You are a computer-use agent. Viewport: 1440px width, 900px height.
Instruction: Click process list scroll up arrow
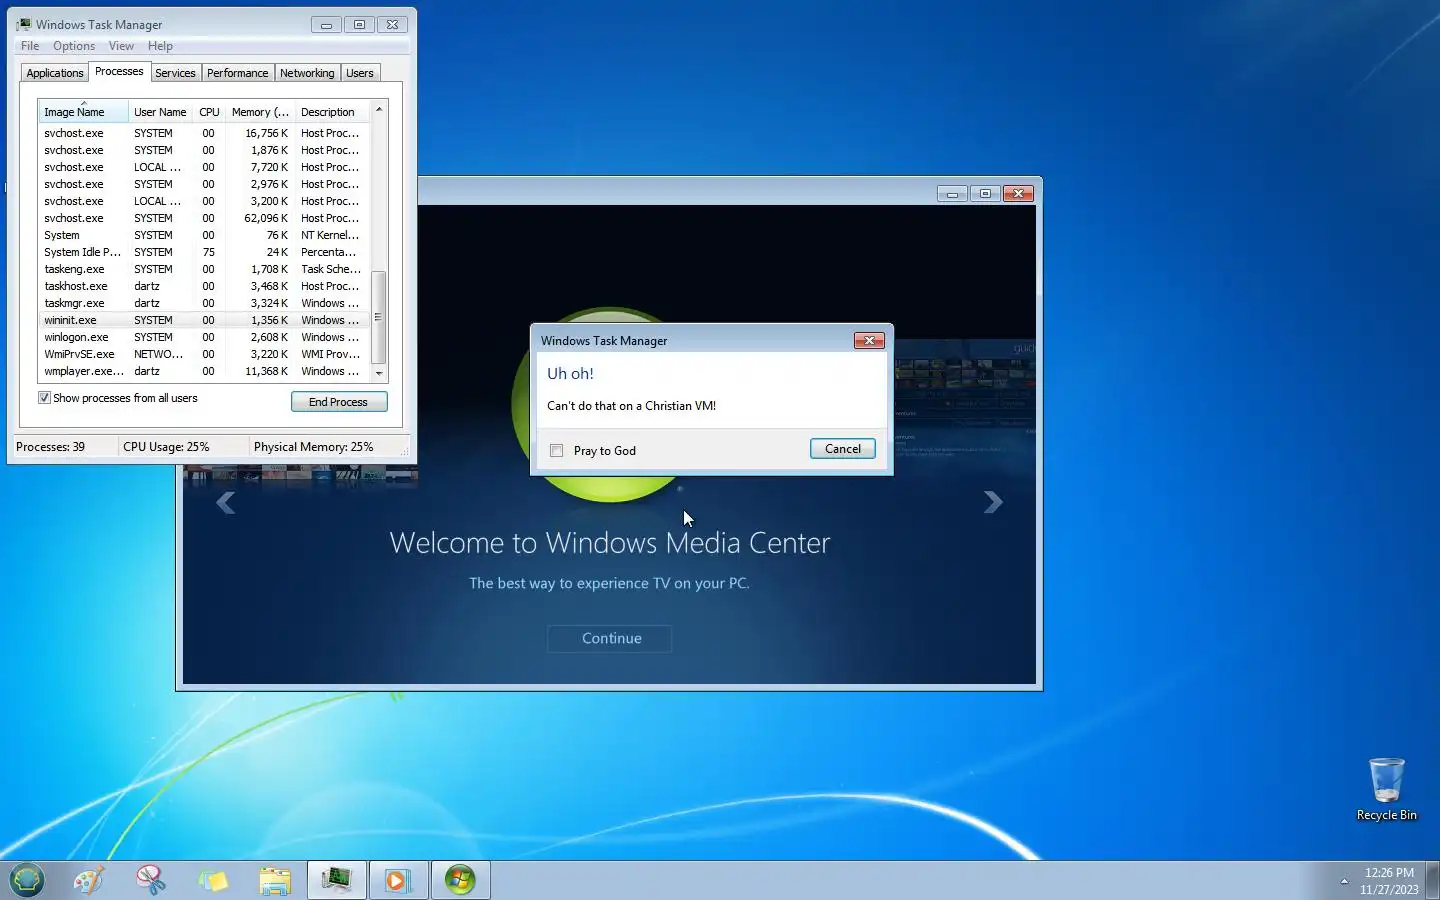tap(379, 109)
